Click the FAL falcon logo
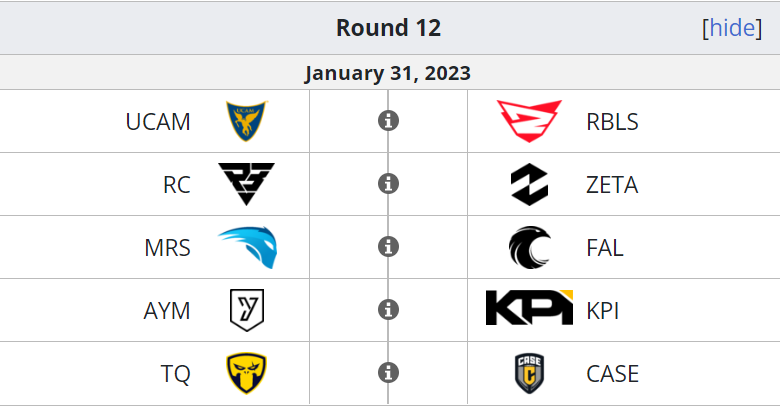780x407 pixels. tap(529, 247)
